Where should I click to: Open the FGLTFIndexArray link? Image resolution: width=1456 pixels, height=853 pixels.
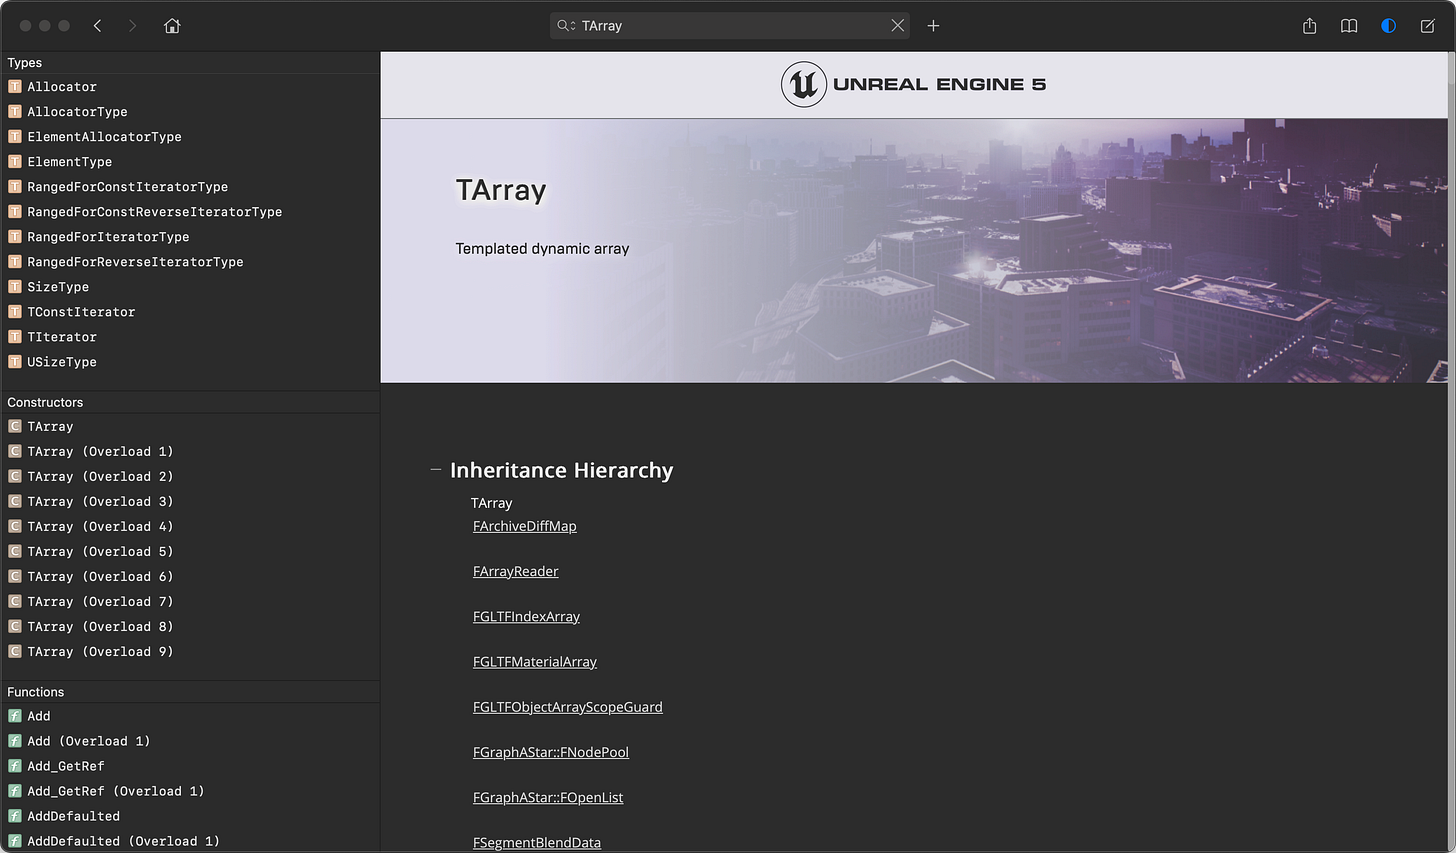pyautogui.click(x=527, y=617)
